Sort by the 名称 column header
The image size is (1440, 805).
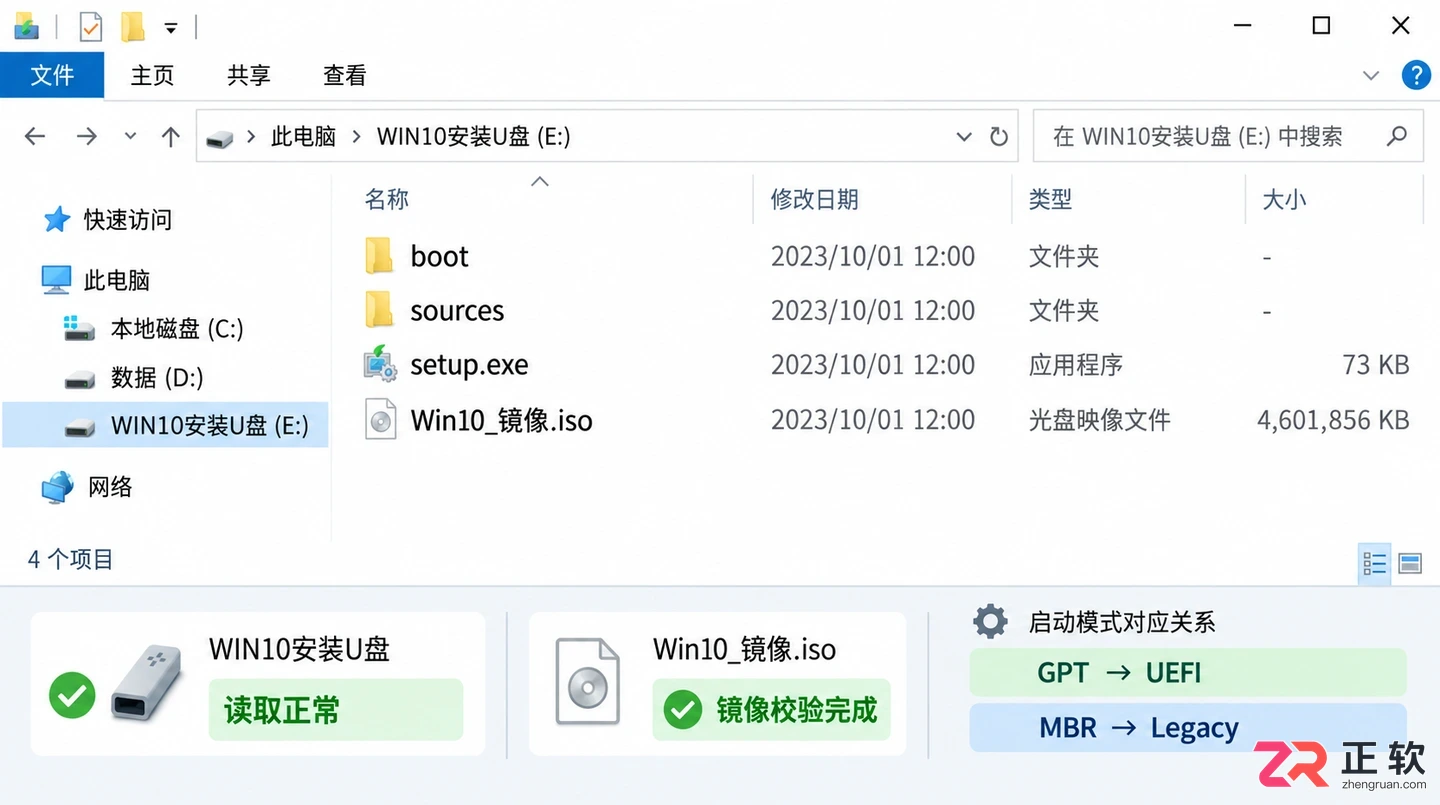[387, 199]
